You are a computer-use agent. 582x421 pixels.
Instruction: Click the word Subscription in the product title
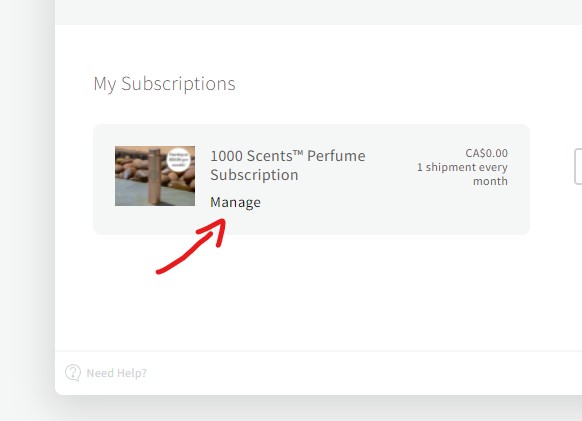click(x=254, y=175)
